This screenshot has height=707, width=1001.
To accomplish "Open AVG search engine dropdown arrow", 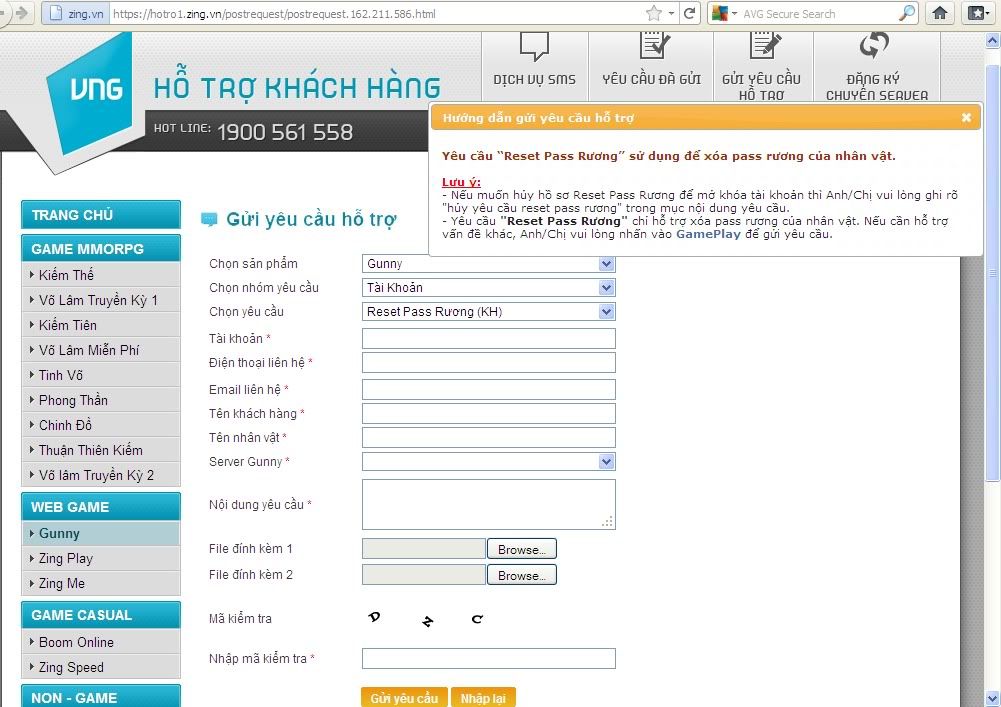I will point(735,13).
